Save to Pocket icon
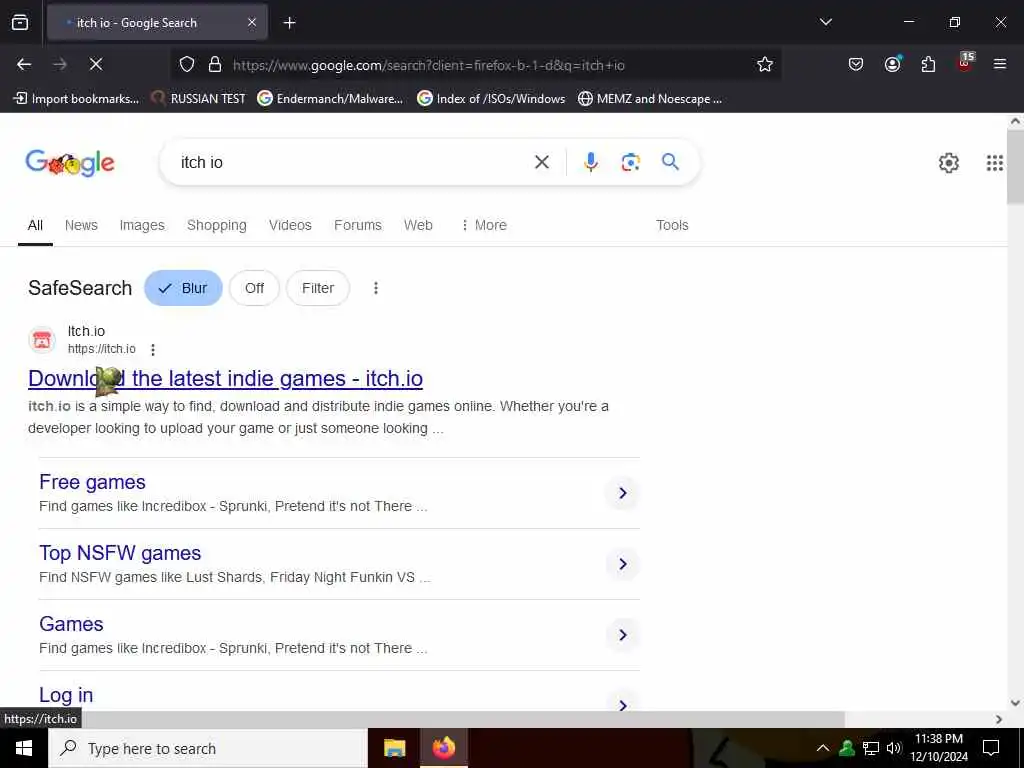 (x=856, y=64)
